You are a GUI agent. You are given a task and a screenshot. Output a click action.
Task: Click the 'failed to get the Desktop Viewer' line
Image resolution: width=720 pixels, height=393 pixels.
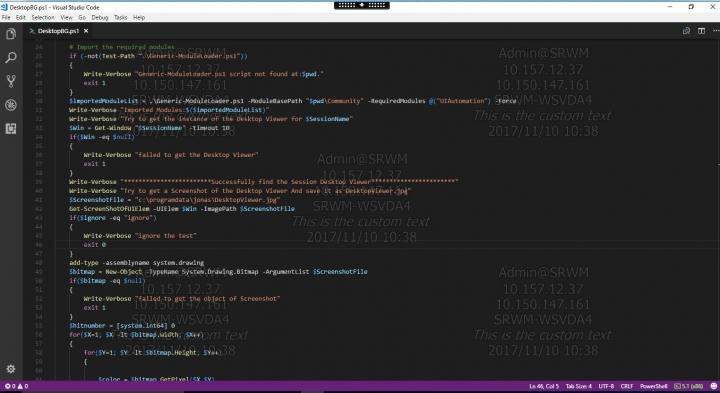[171, 155]
